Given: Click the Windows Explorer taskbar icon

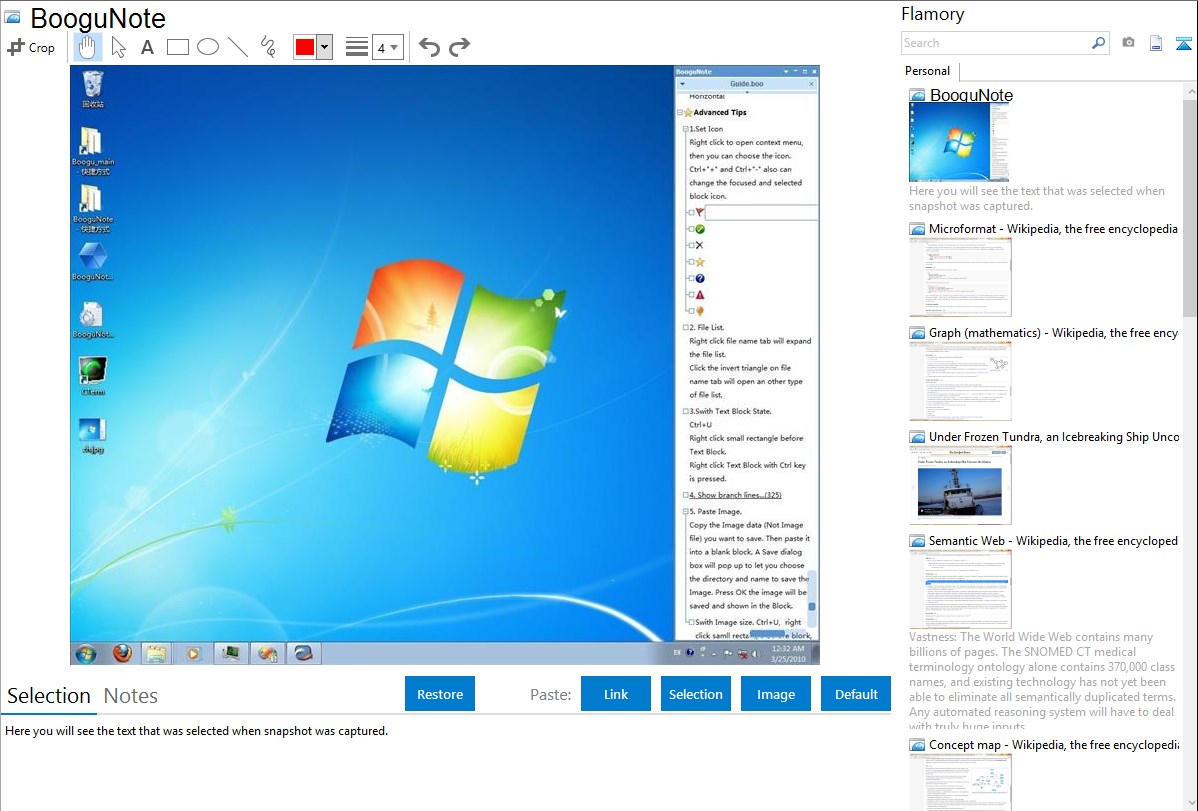Looking at the screenshot, I should click(157, 654).
